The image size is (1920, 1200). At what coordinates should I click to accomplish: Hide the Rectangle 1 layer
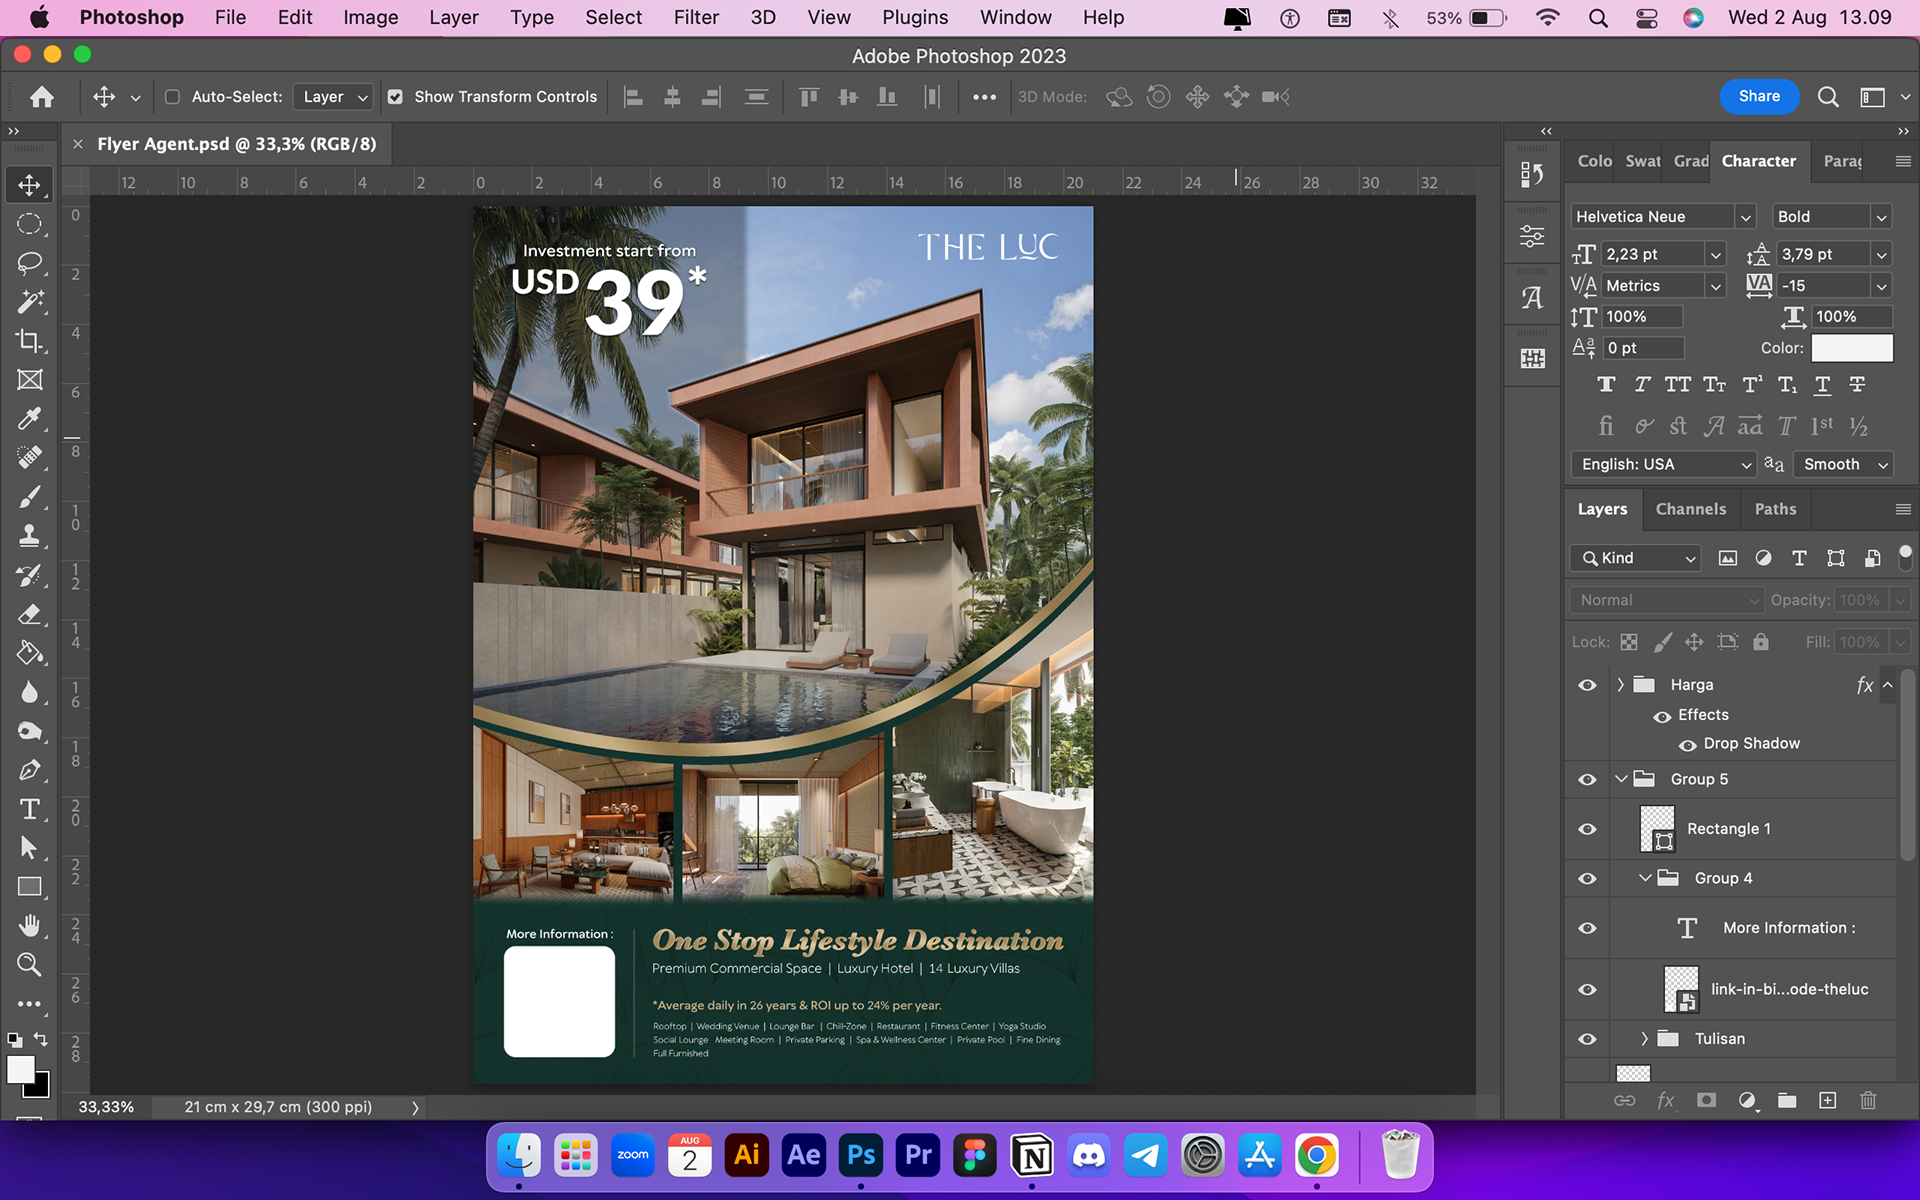pyautogui.click(x=1587, y=829)
